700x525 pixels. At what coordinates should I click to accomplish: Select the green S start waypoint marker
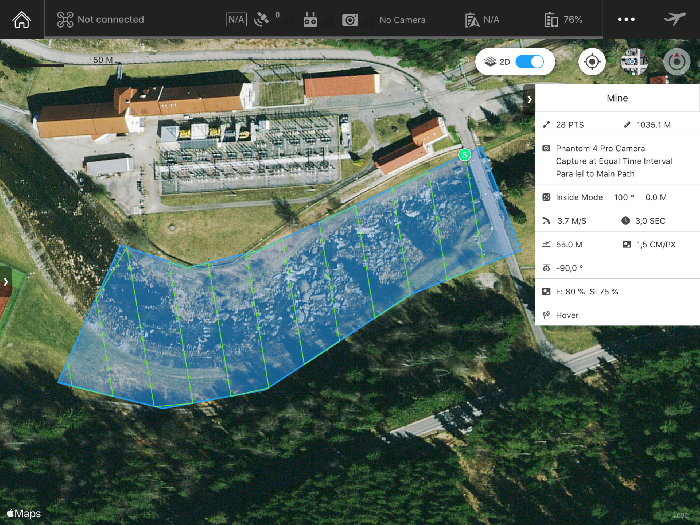pyautogui.click(x=464, y=155)
